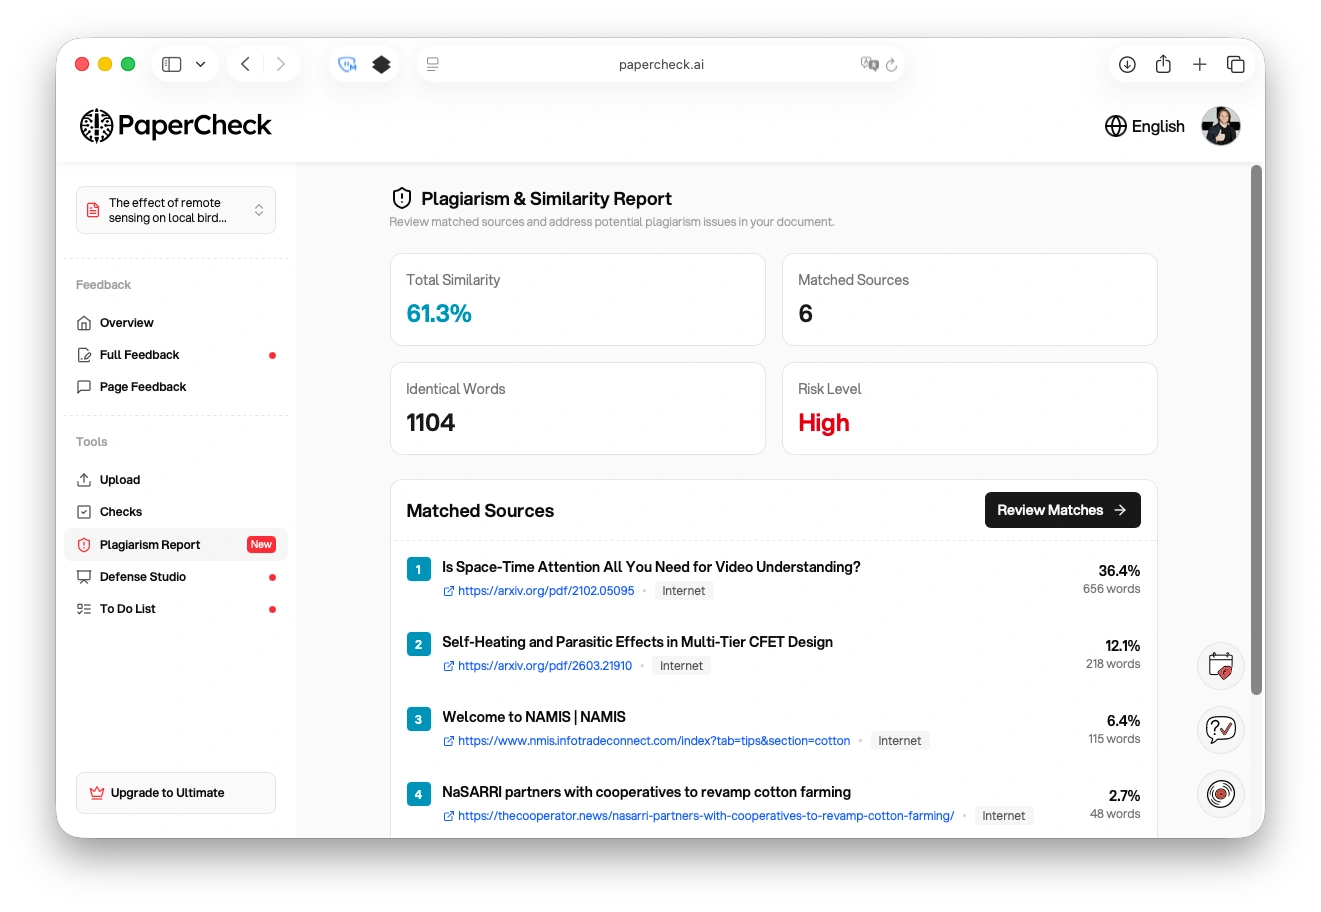Click the Overview home icon in sidebar
This screenshot has height=912, width=1321.
(x=84, y=322)
